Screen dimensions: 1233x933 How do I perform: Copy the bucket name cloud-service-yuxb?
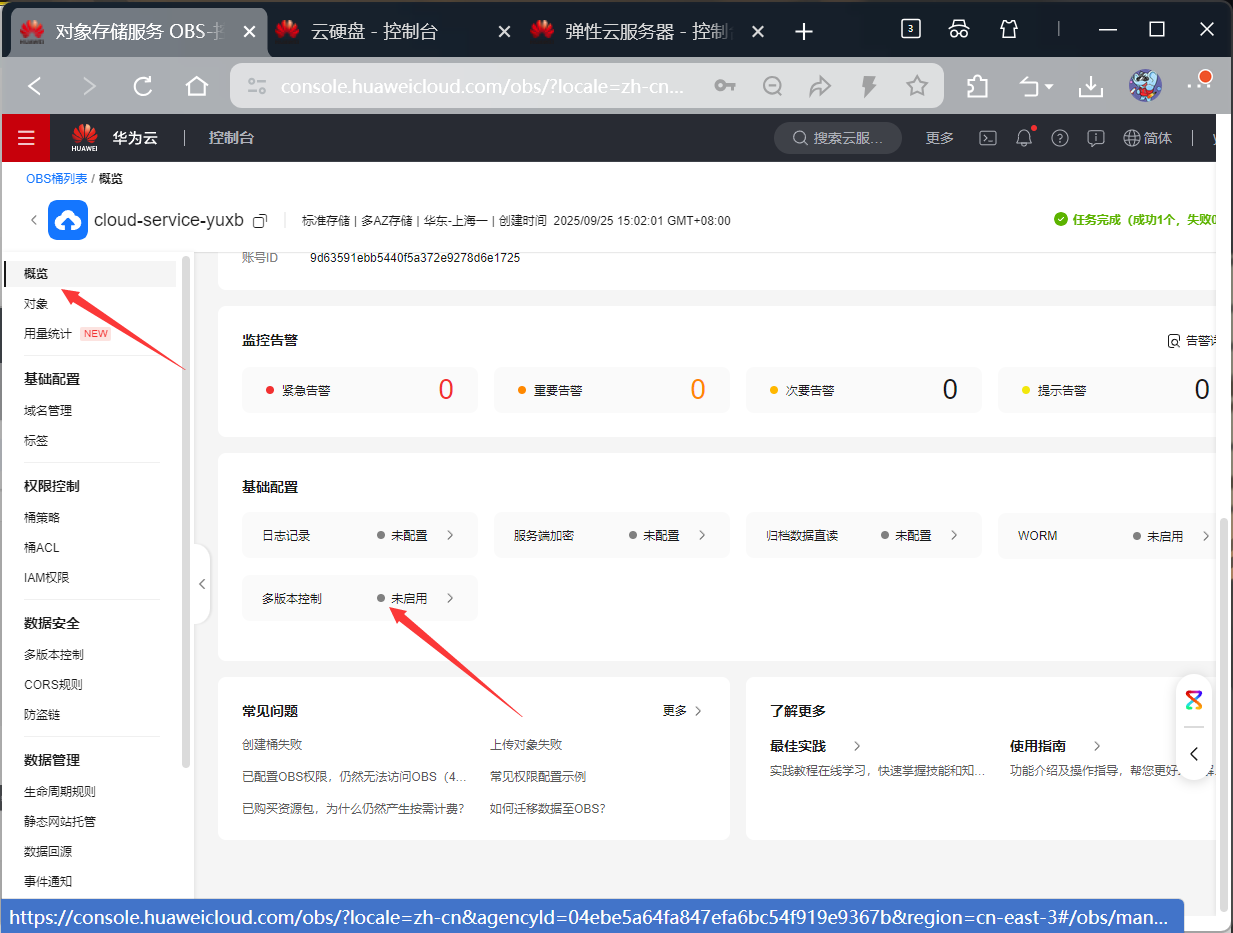pyautogui.click(x=260, y=220)
